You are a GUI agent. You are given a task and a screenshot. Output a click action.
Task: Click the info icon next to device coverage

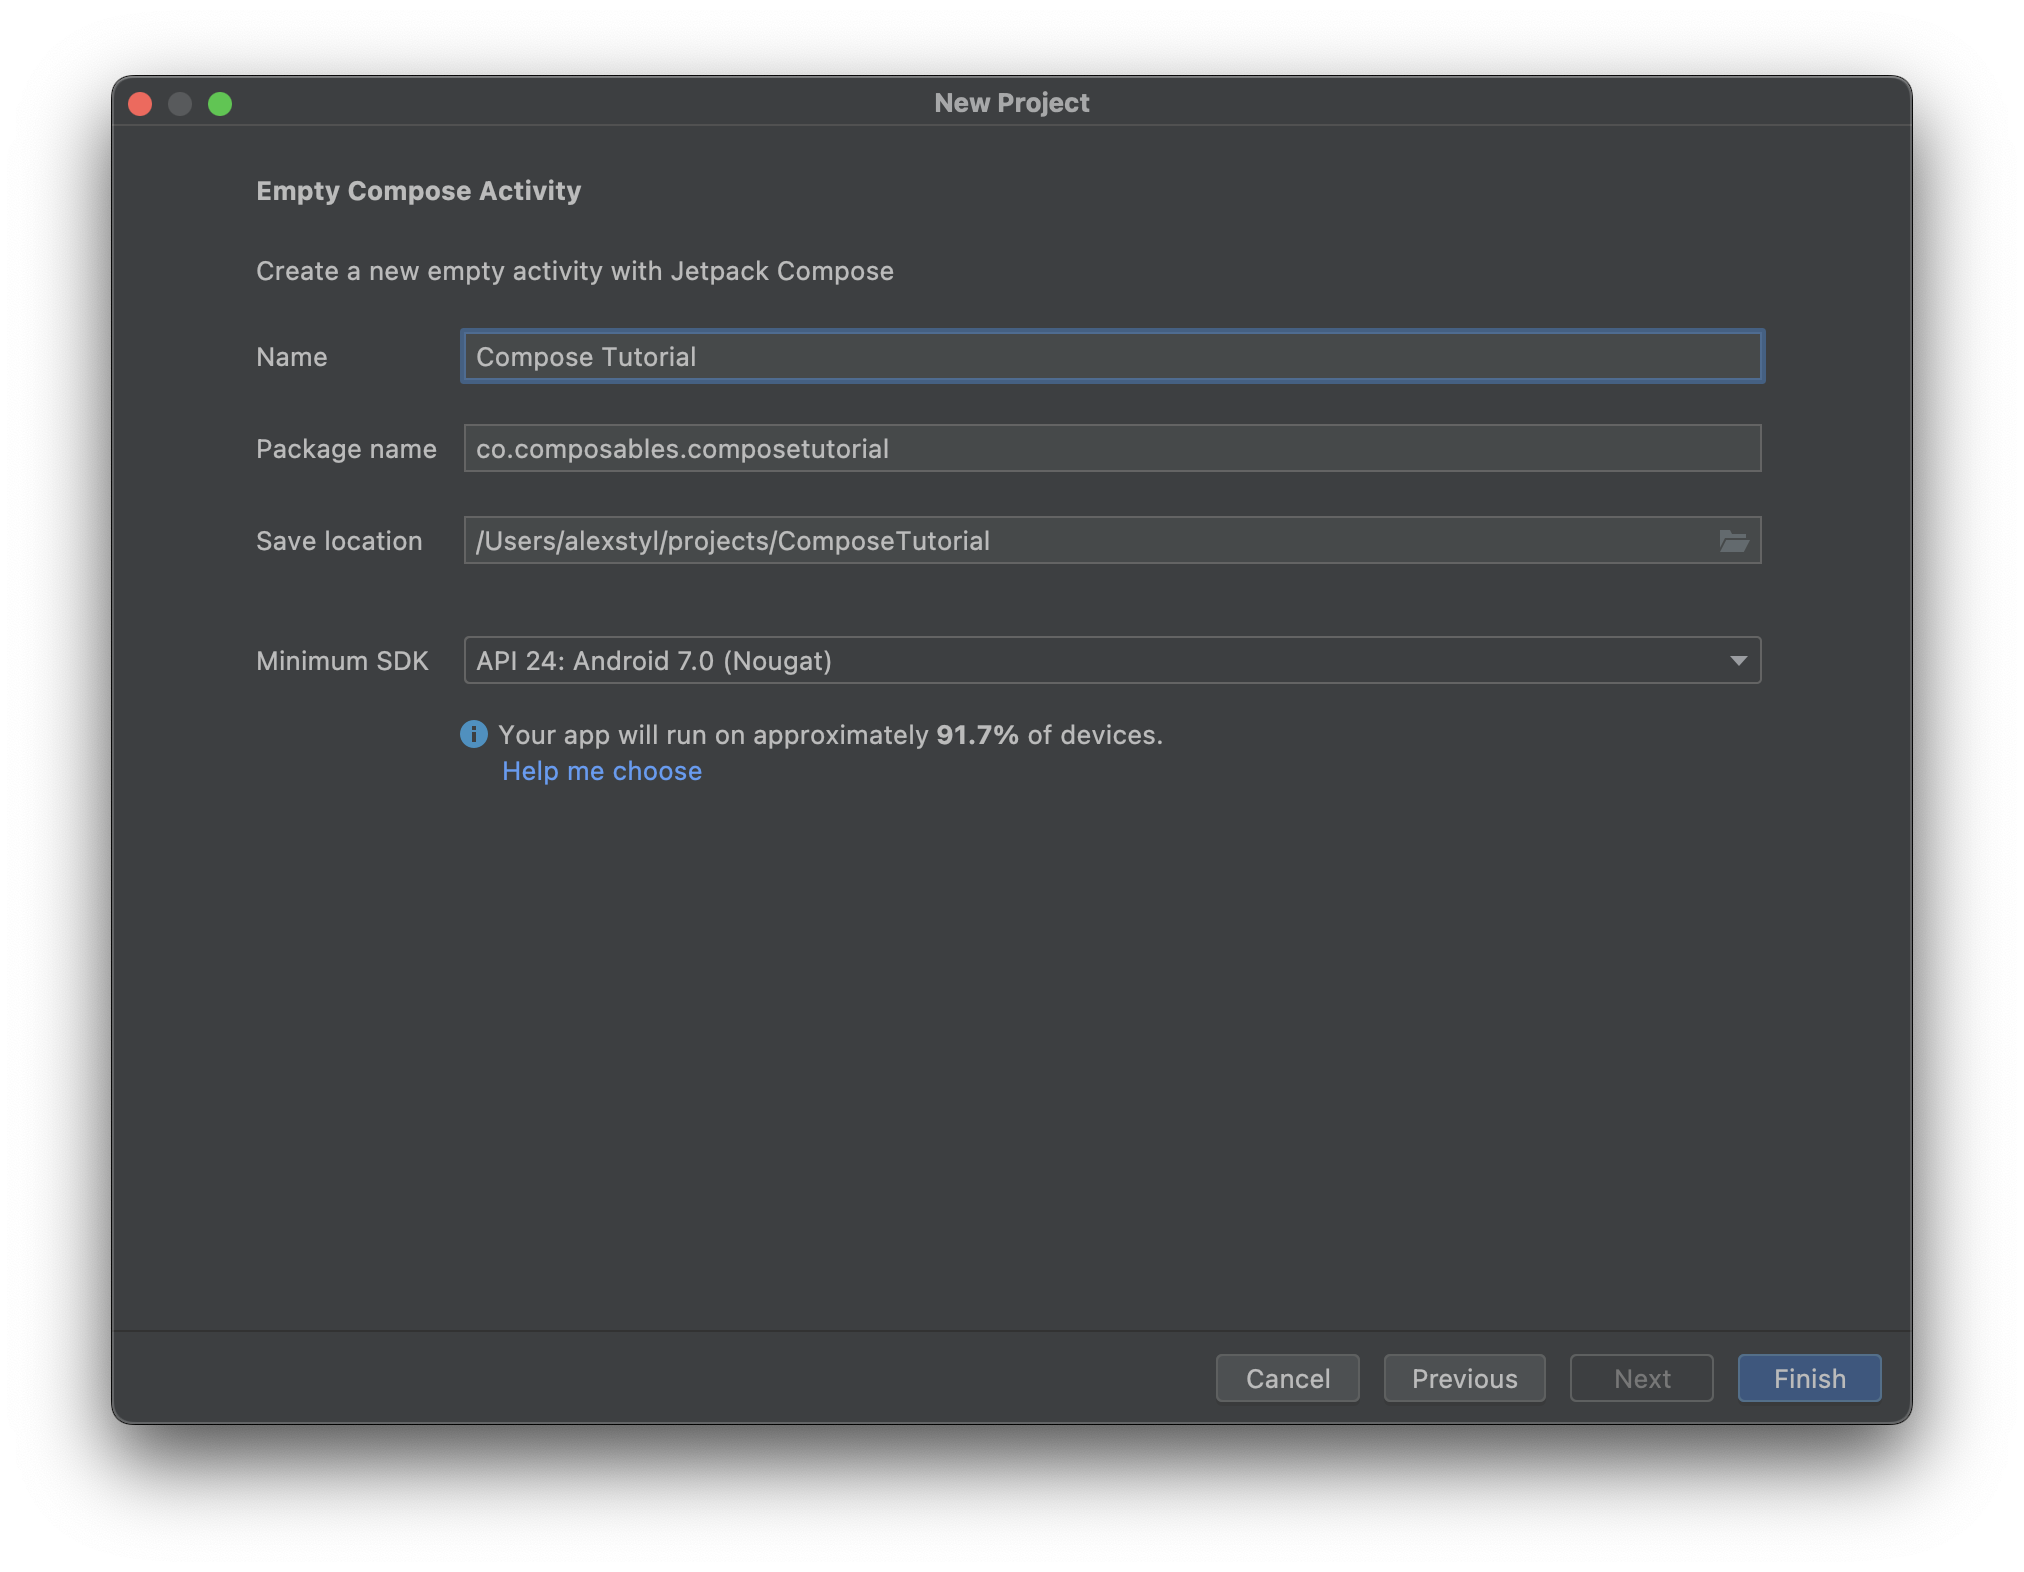473,735
